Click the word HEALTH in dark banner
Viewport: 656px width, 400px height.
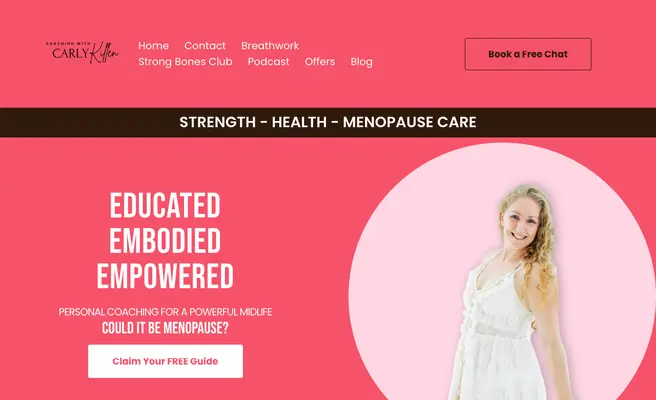(x=299, y=122)
